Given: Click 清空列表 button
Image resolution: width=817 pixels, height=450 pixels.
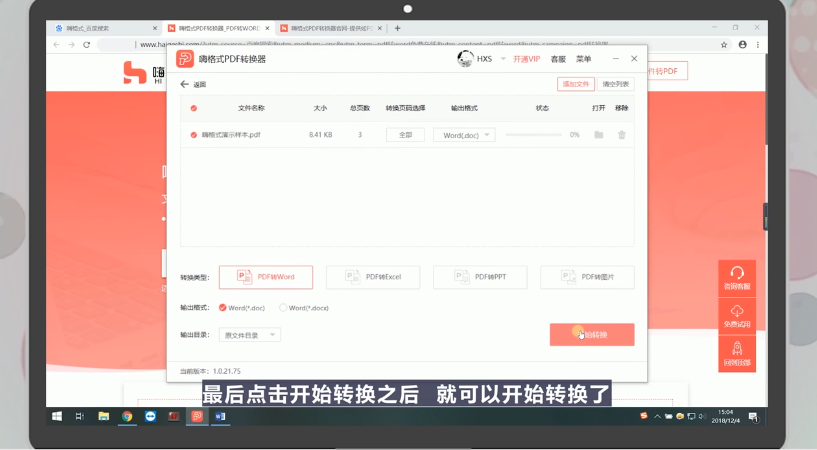Looking at the screenshot, I should coord(615,84).
